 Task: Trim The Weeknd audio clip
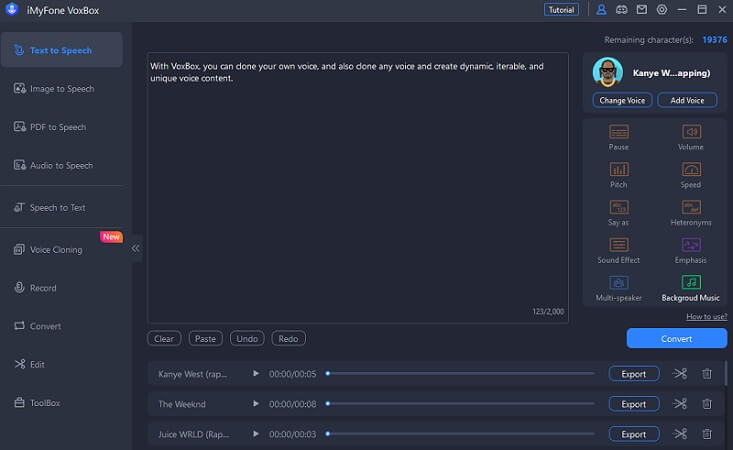click(680, 404)
